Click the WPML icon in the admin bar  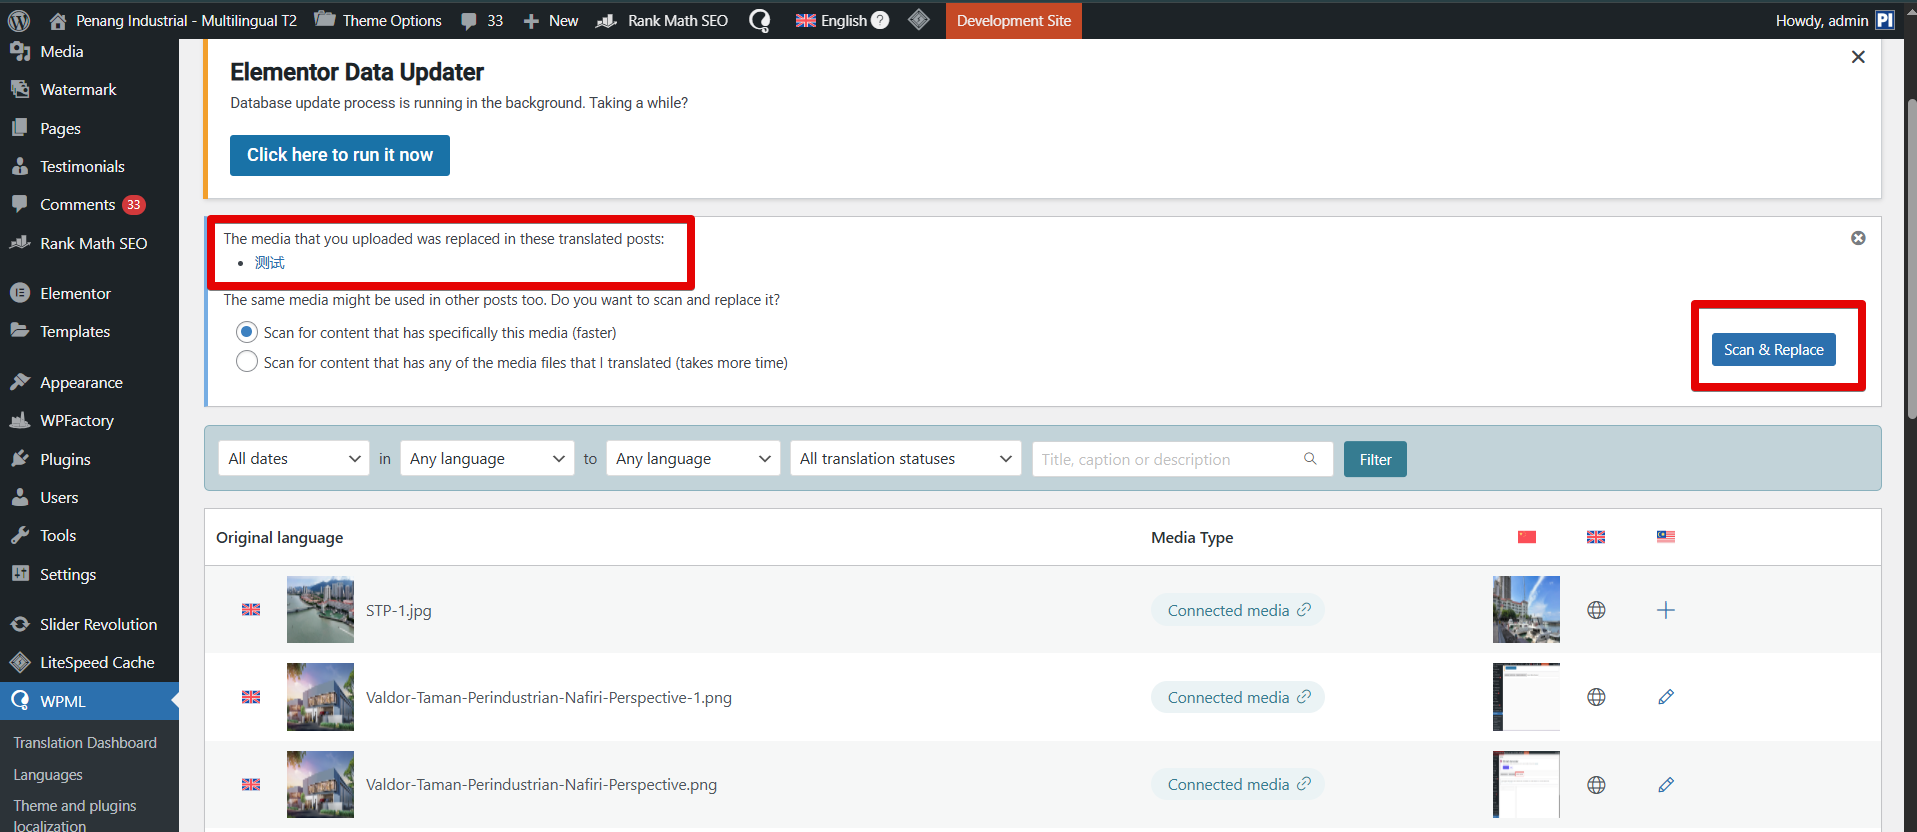(x=760, y=21)
